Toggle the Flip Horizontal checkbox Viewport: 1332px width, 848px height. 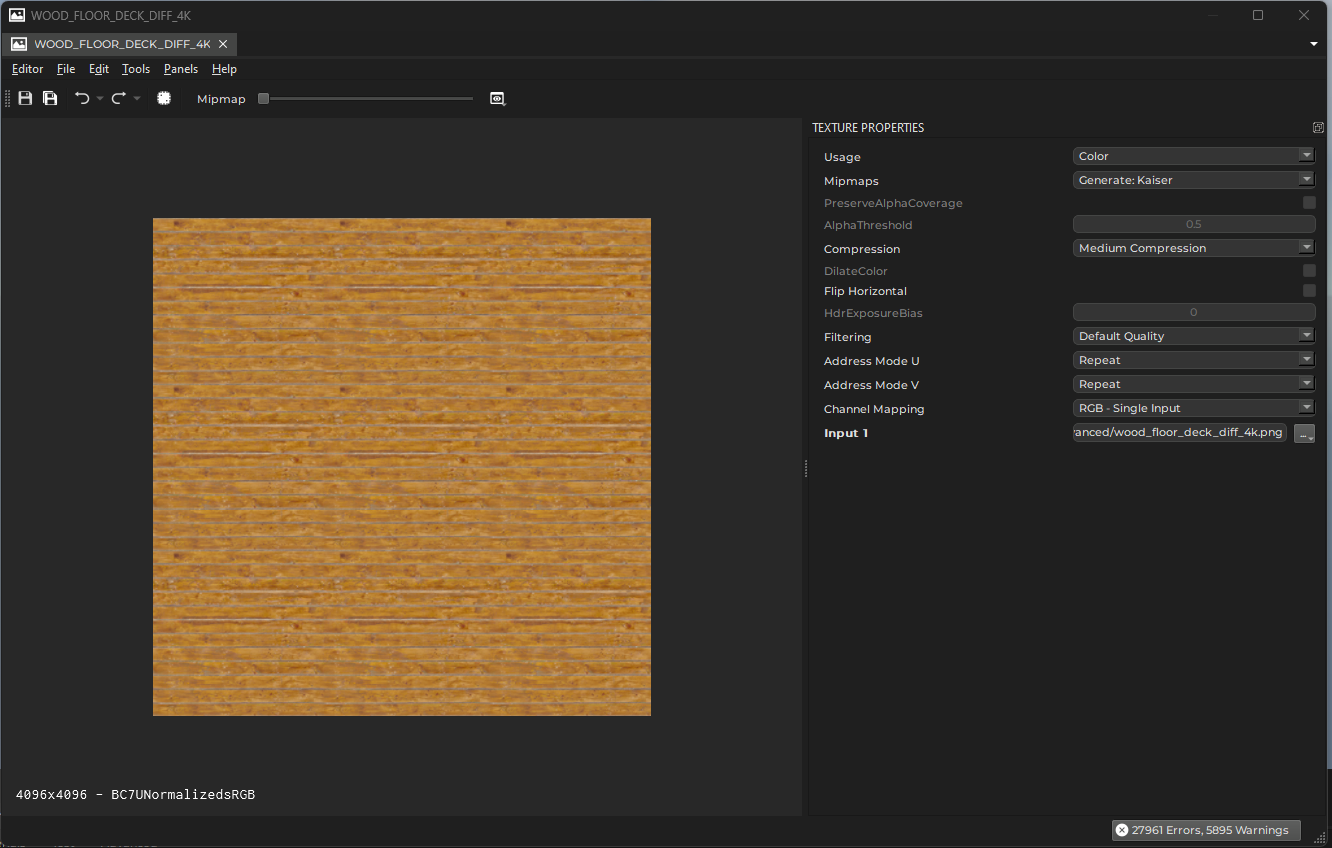(x=1309, y=290)
